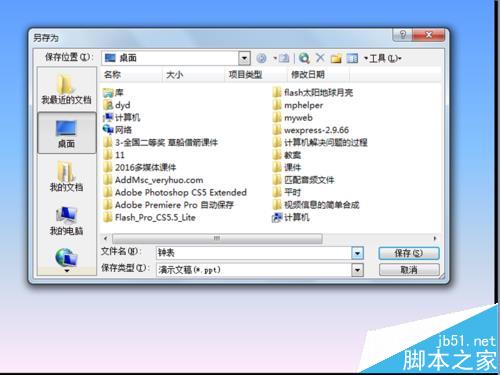Screen dimensions: 500x375
Task: Select the 网络 network item
Action: point(117,130)
